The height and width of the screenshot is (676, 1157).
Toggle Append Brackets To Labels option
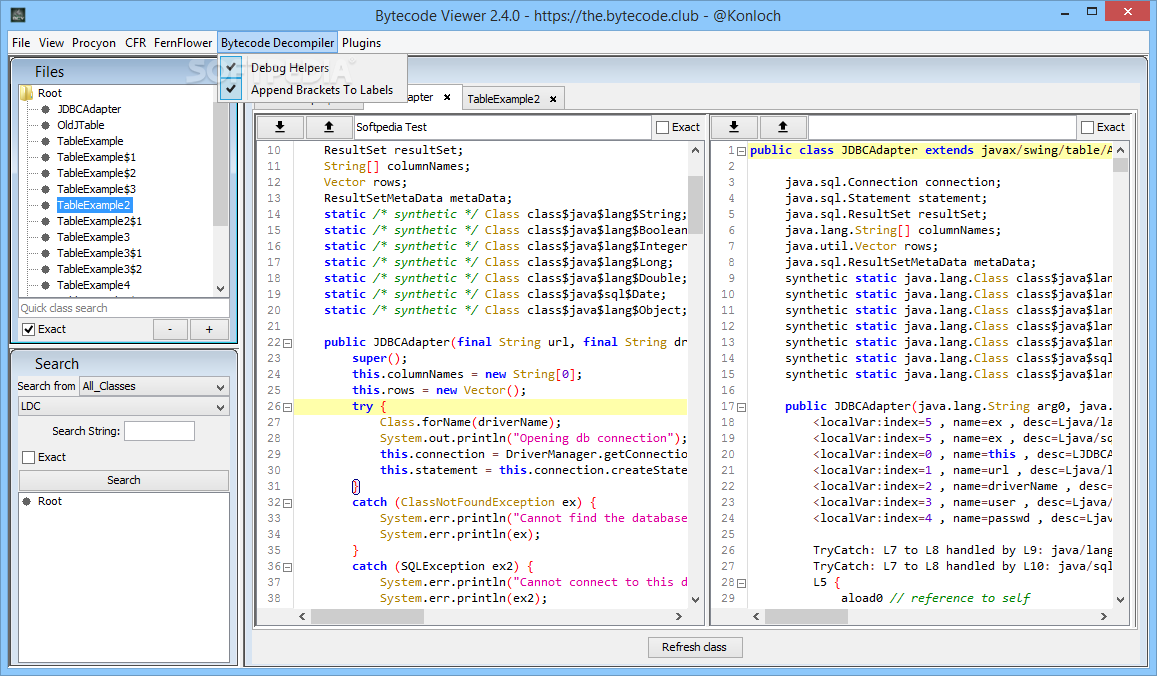[x=321, y=89]
